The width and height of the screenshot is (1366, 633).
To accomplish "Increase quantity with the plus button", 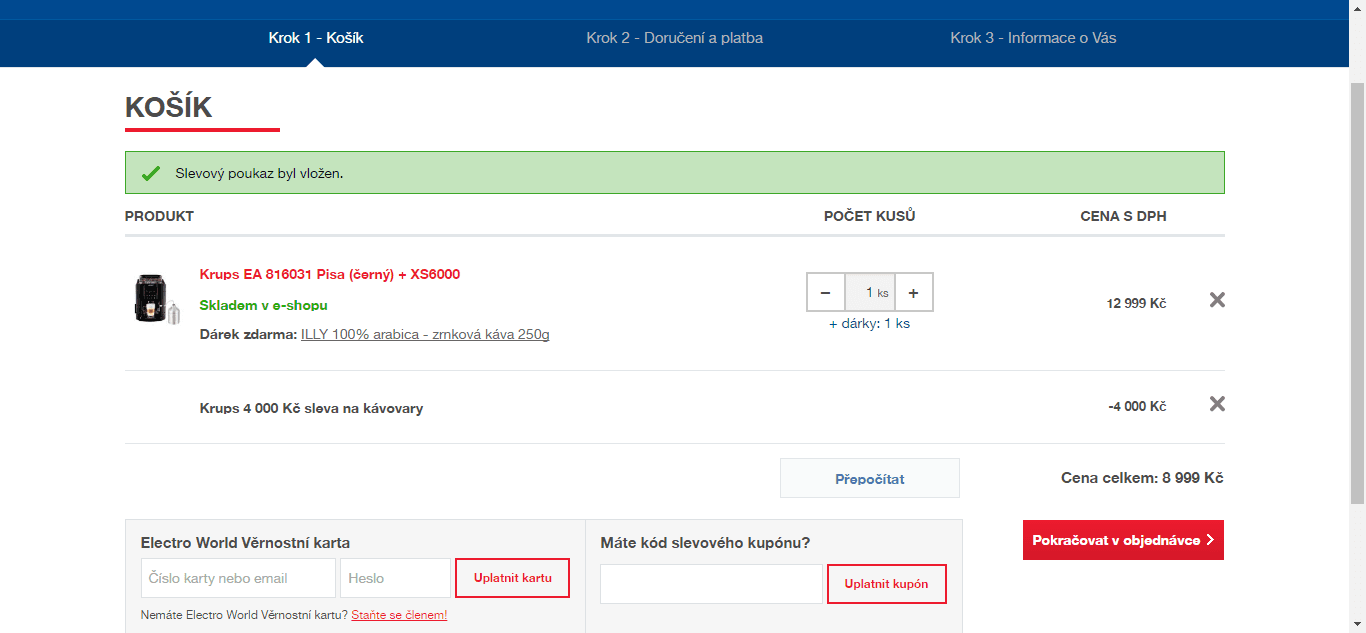I will point(913,292).
